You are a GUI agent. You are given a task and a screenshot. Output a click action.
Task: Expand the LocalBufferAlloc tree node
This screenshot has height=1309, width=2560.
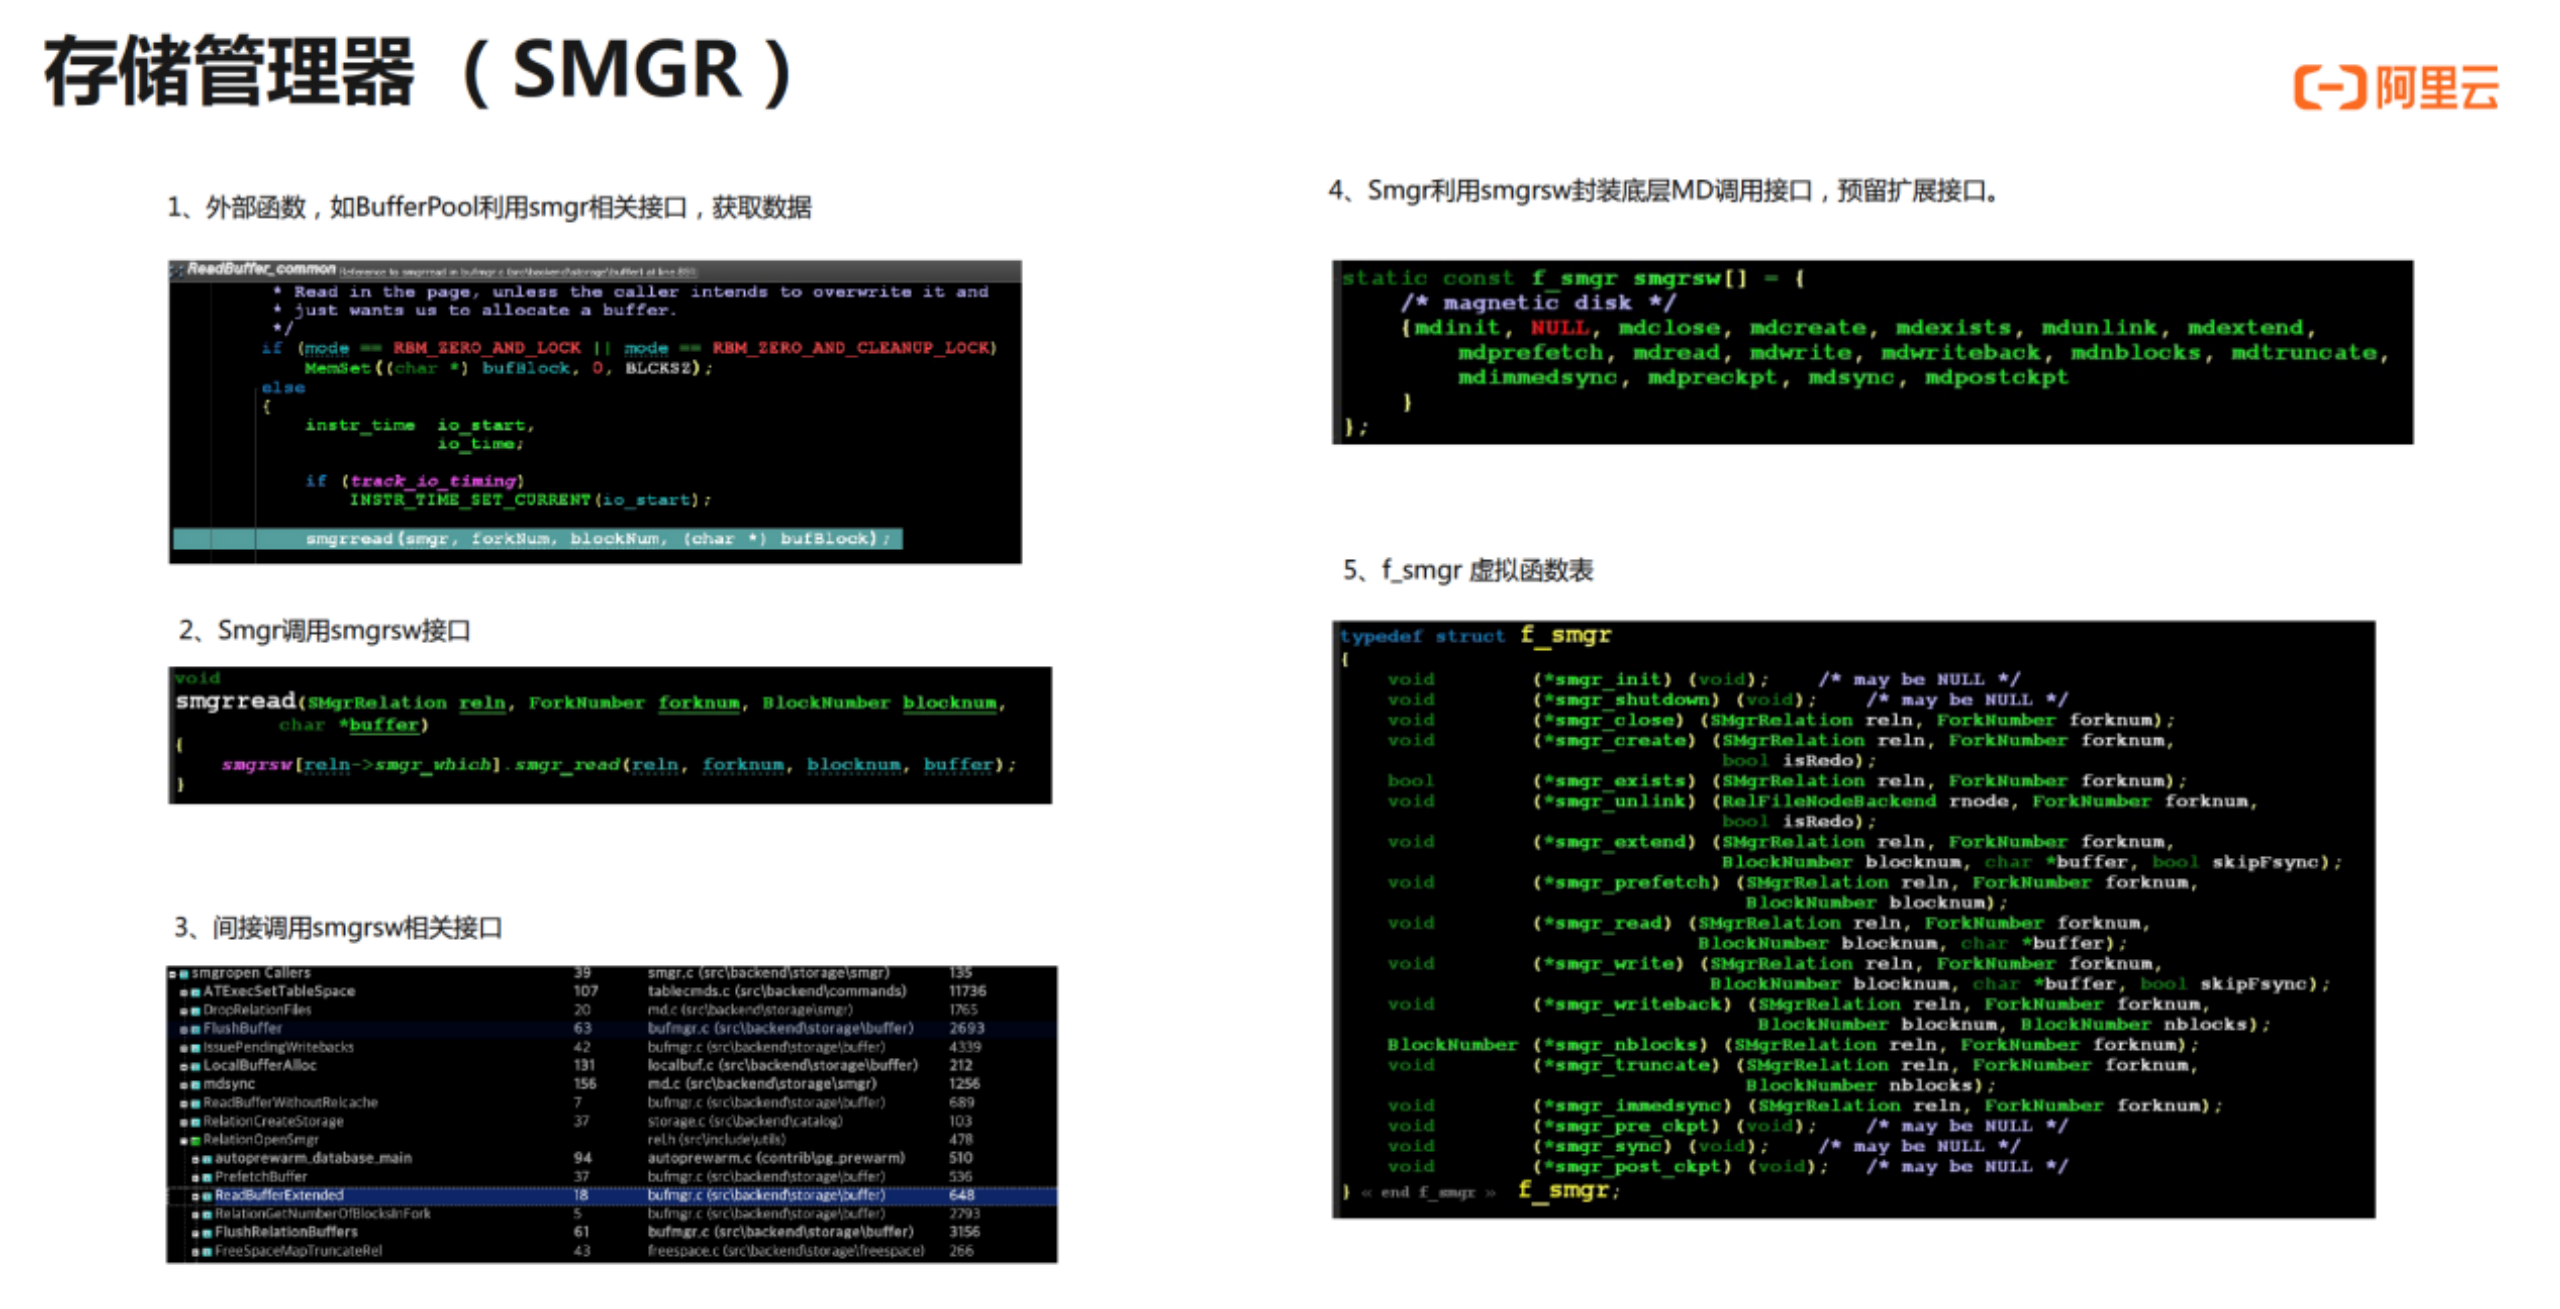(x=184, y=1066)
